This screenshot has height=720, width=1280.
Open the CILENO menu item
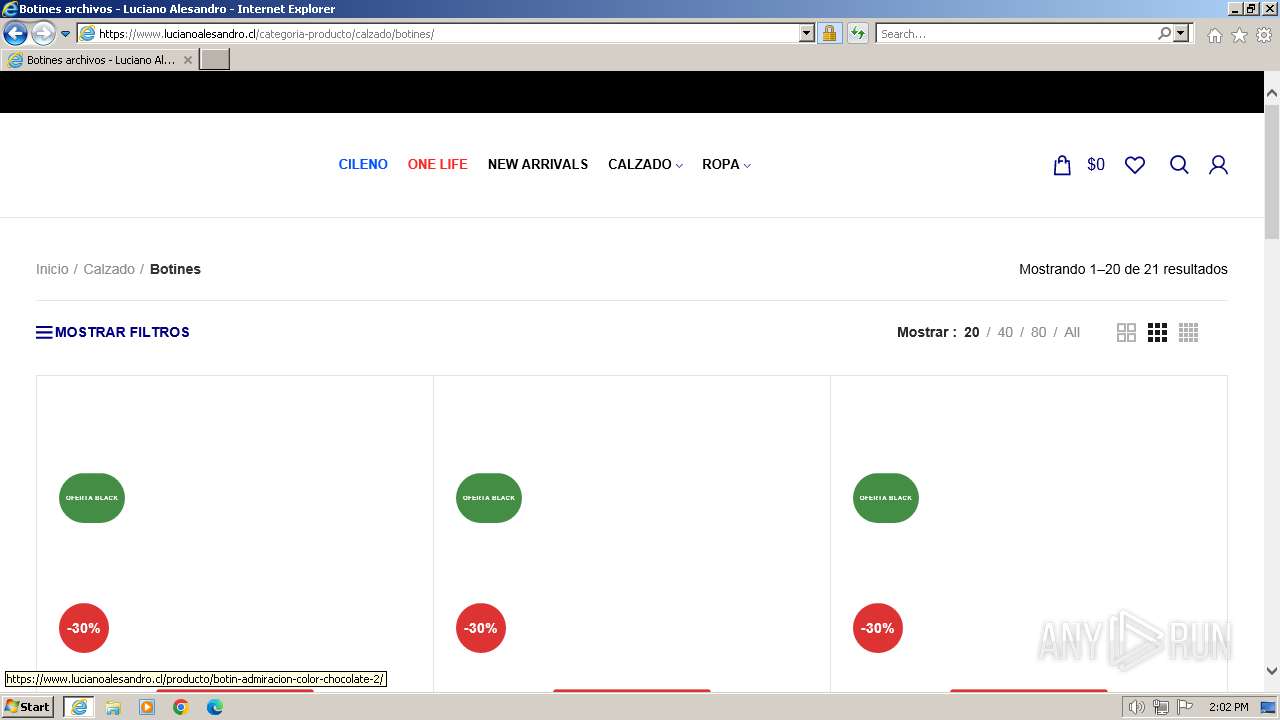point(363,164)
